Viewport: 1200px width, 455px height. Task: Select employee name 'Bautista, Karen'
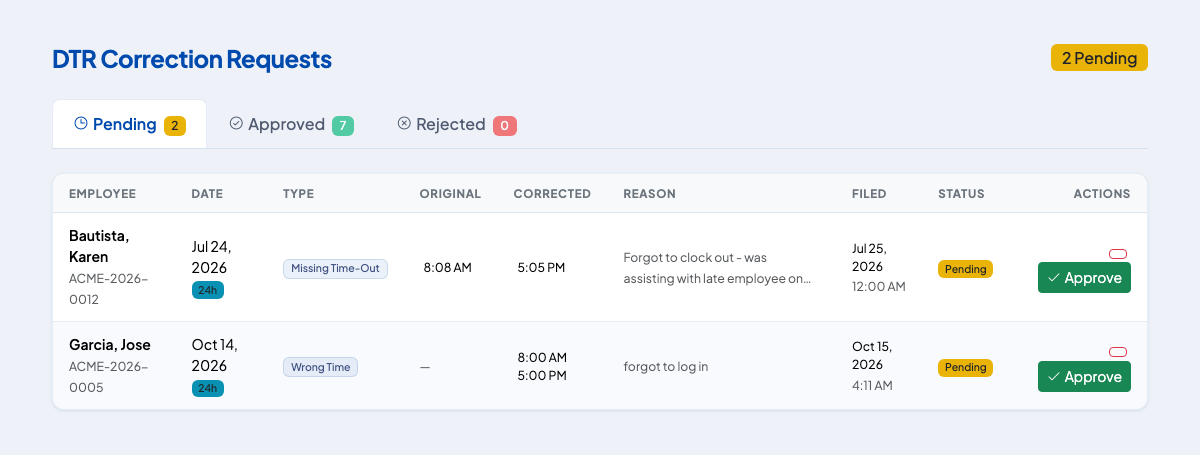click(99, 246)
